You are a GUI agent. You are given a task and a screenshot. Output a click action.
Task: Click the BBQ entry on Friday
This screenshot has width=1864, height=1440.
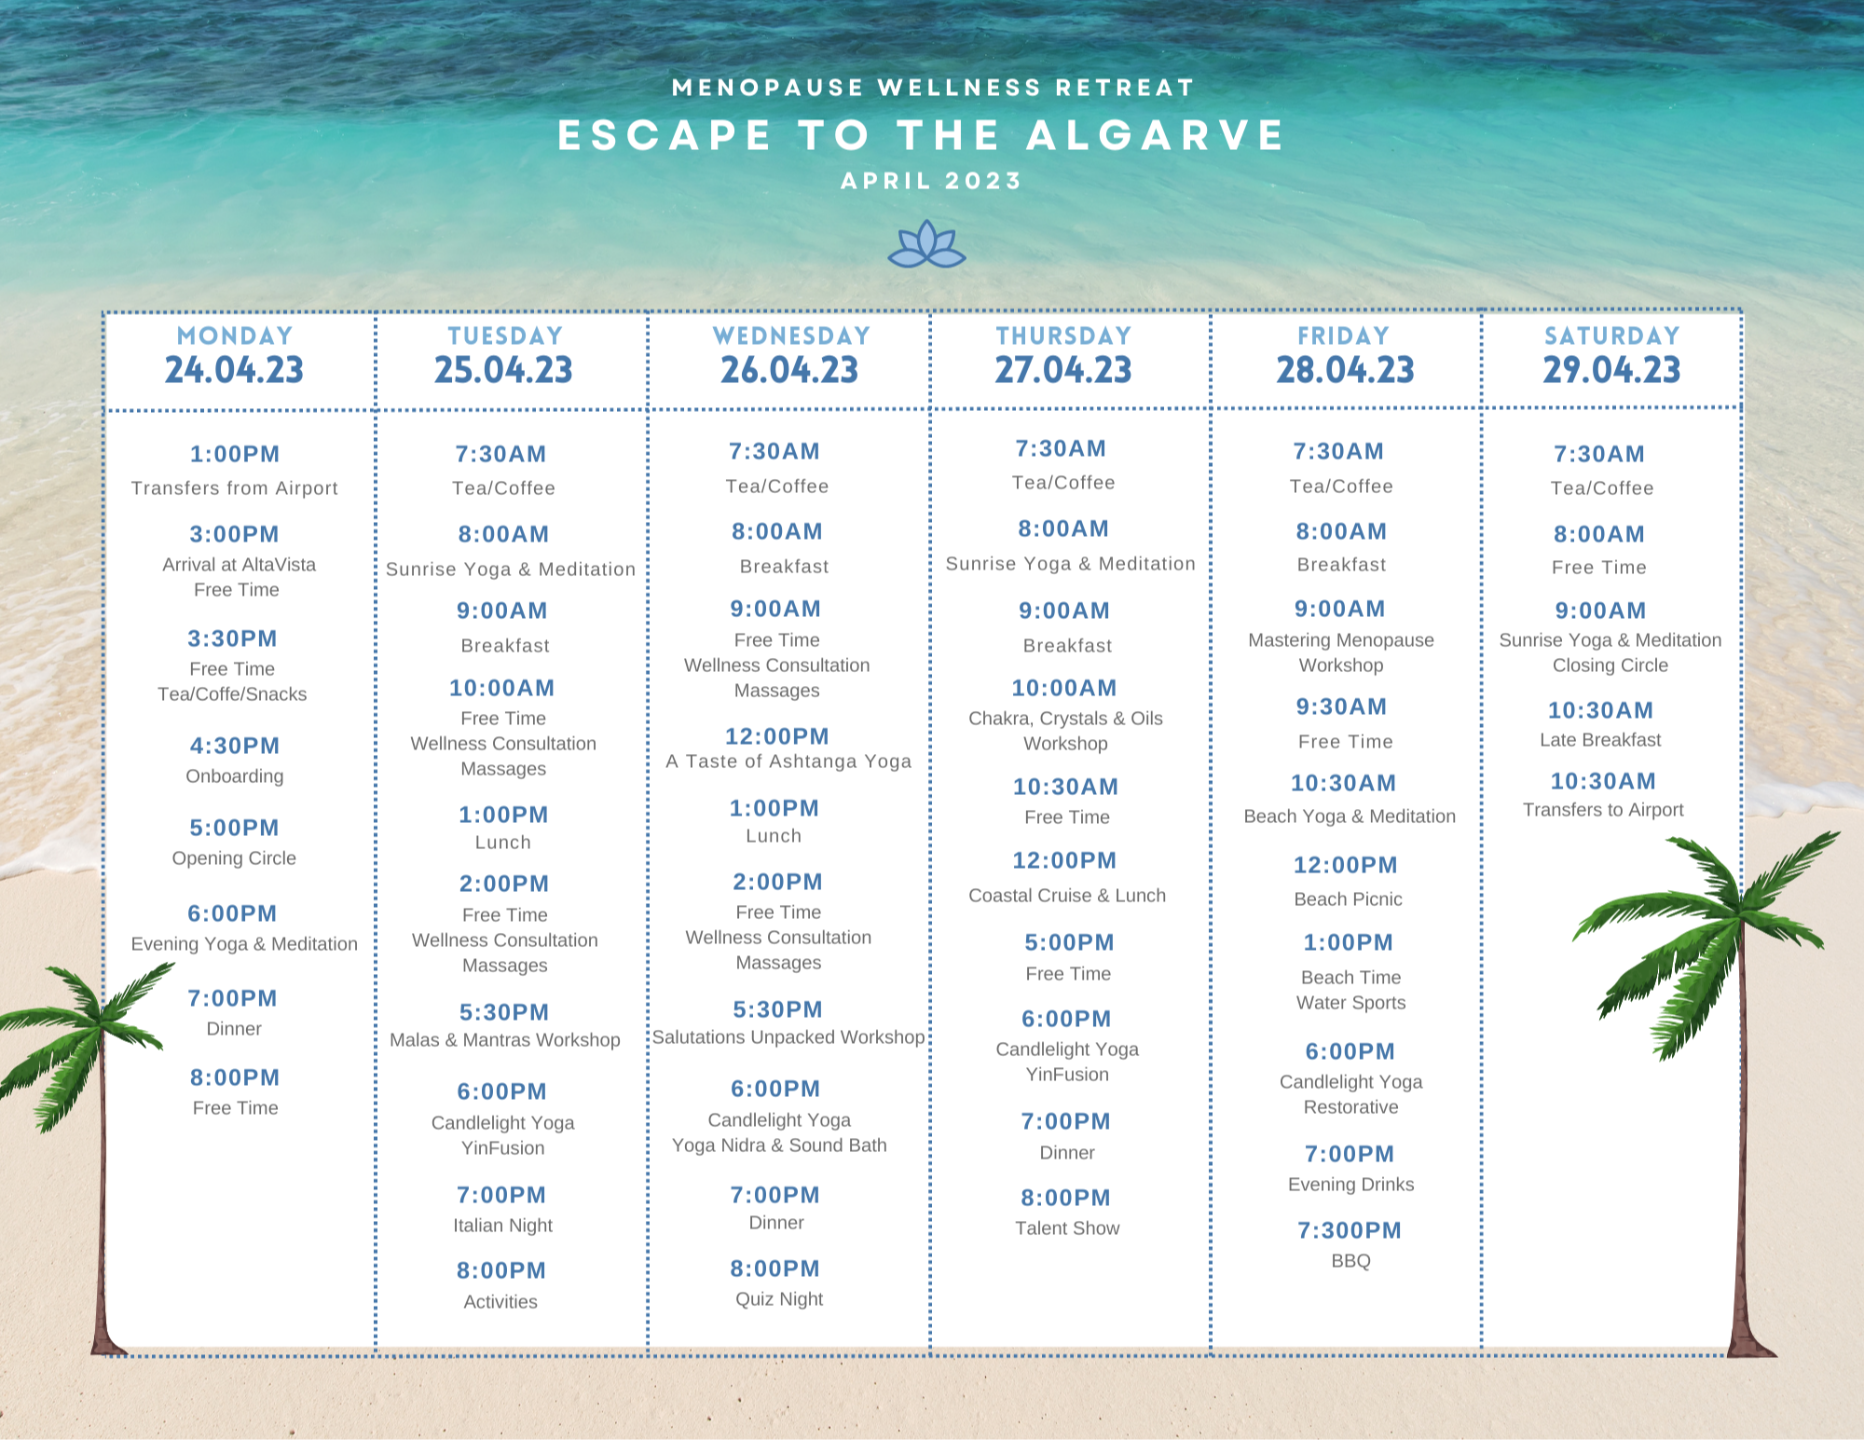pos(1351,1261)
